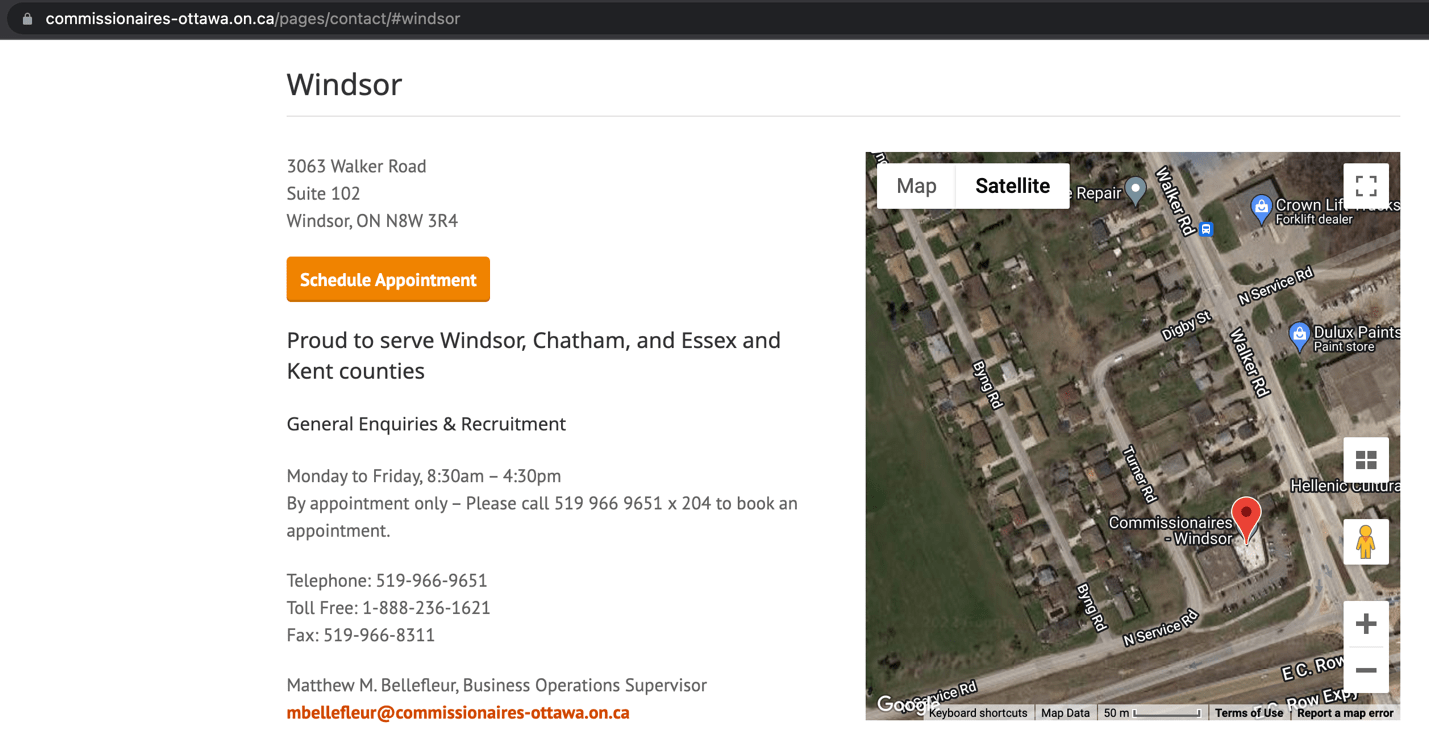Click the bus stop icon on Walker Rd
1429x737 pixels.
point(1206,229)
